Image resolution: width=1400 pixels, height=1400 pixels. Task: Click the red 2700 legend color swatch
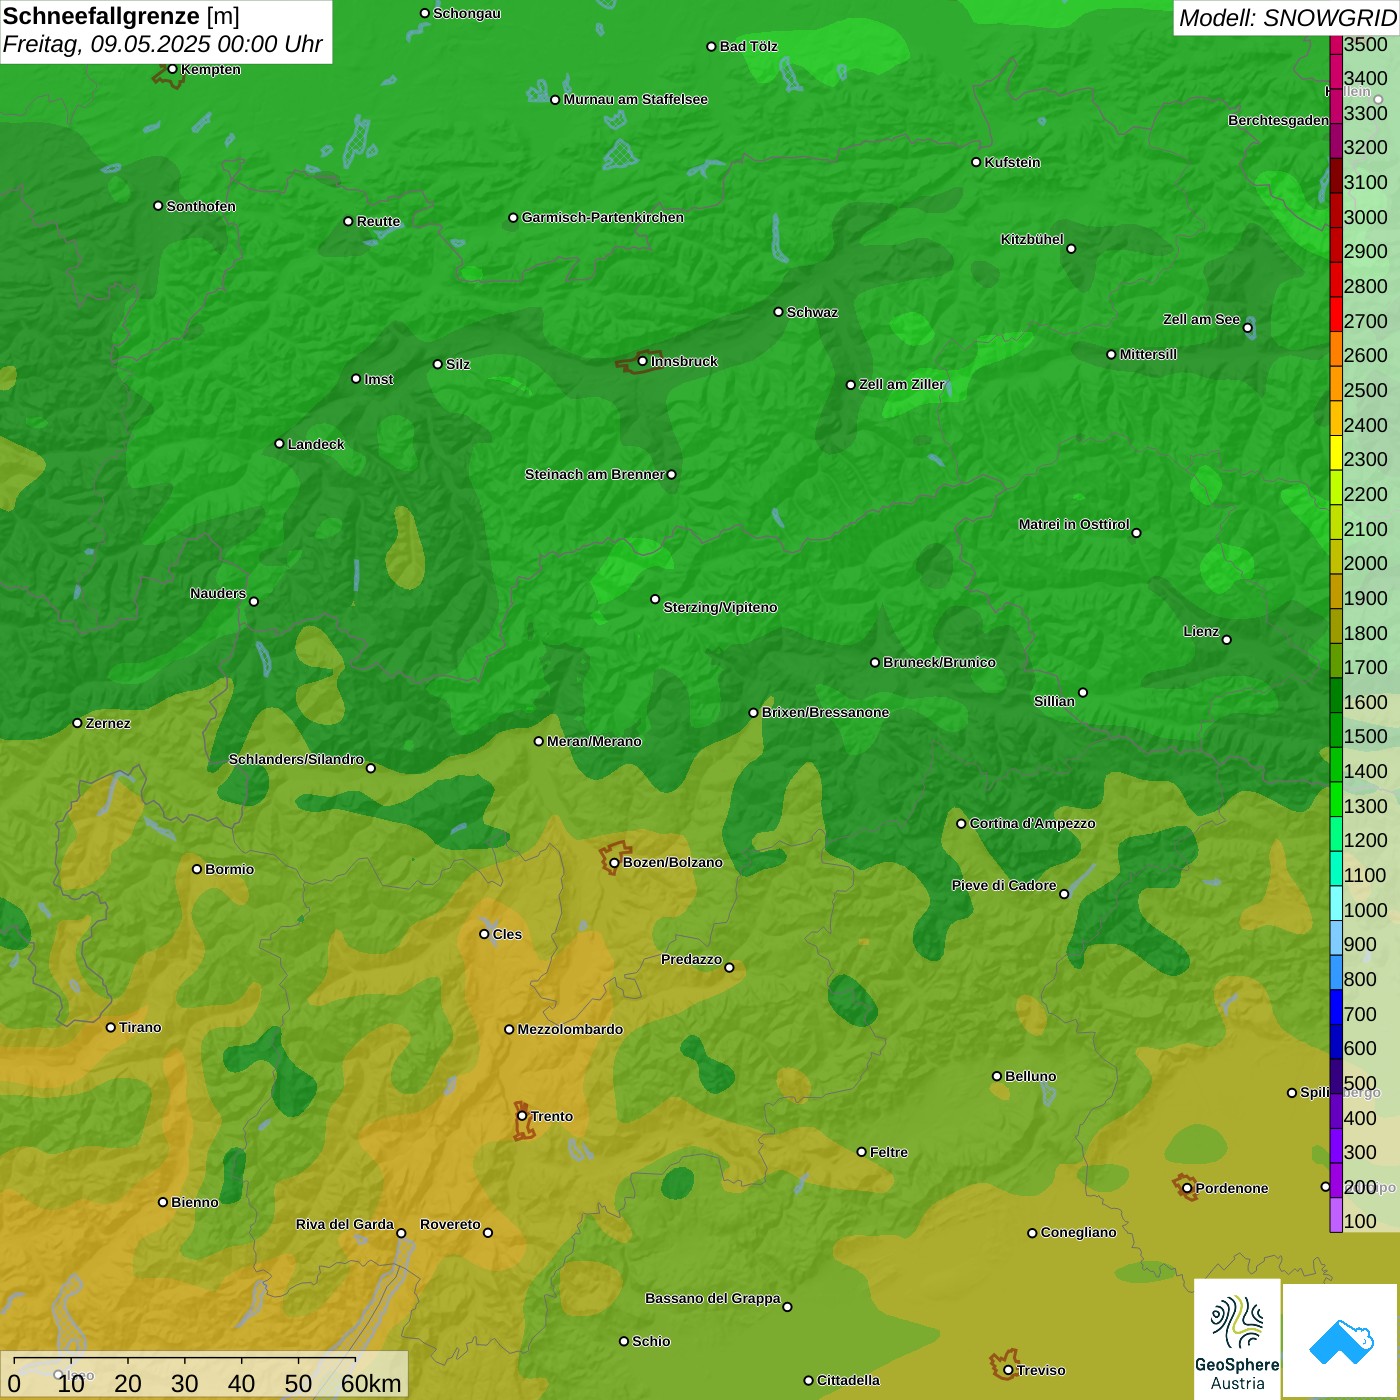pyautogui.click(x=1336, y=314)
